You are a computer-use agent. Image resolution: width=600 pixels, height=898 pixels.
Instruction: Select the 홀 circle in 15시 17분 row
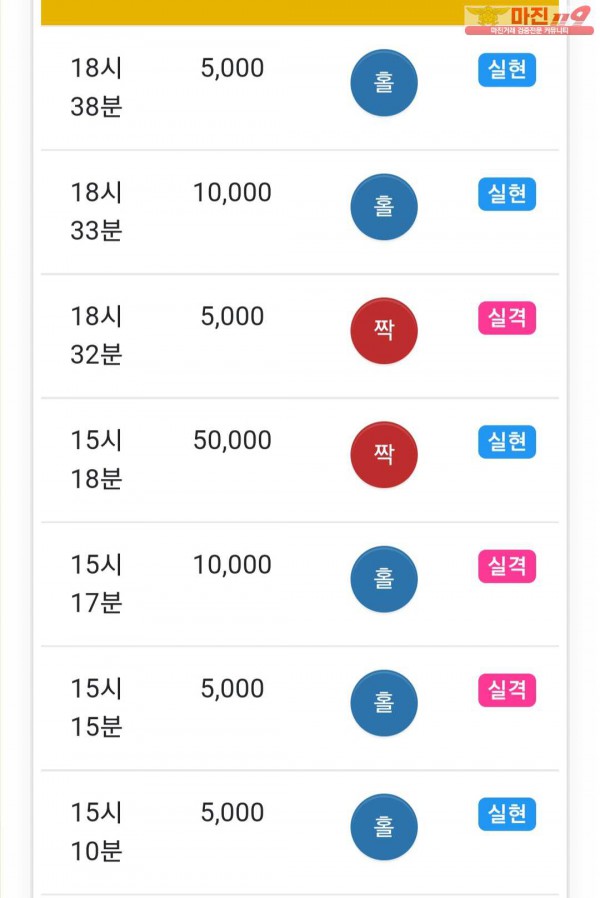click(384, 579)
